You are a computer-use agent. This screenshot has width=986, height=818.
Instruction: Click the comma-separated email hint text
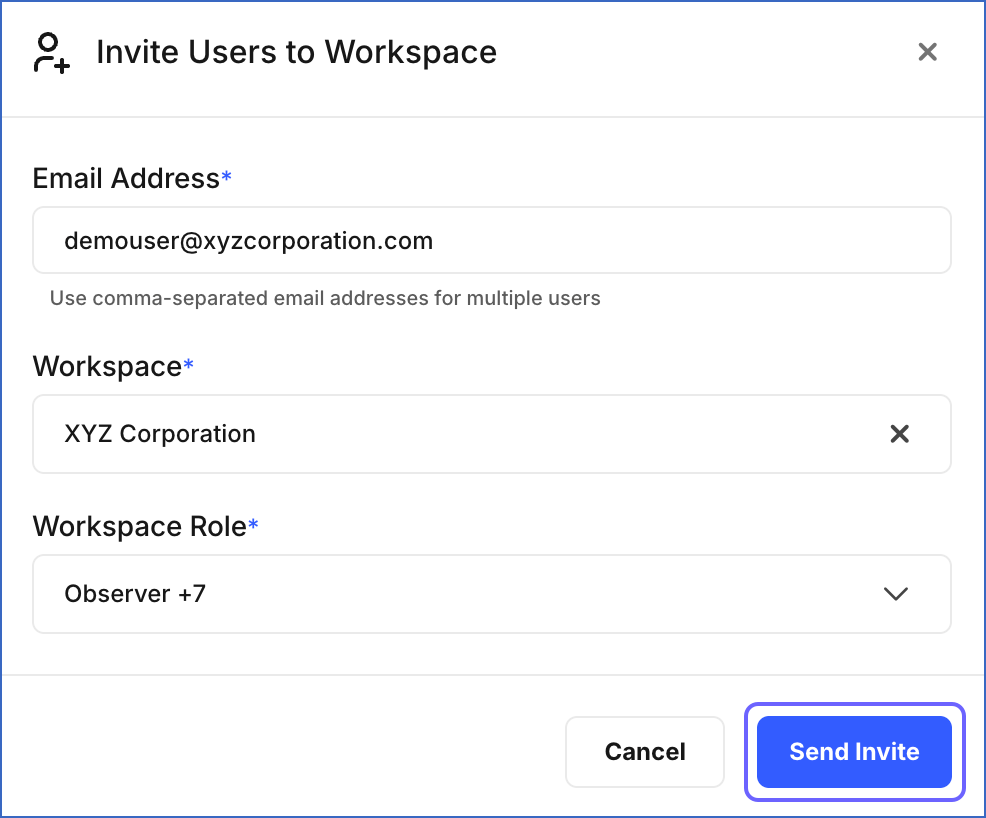325,298
